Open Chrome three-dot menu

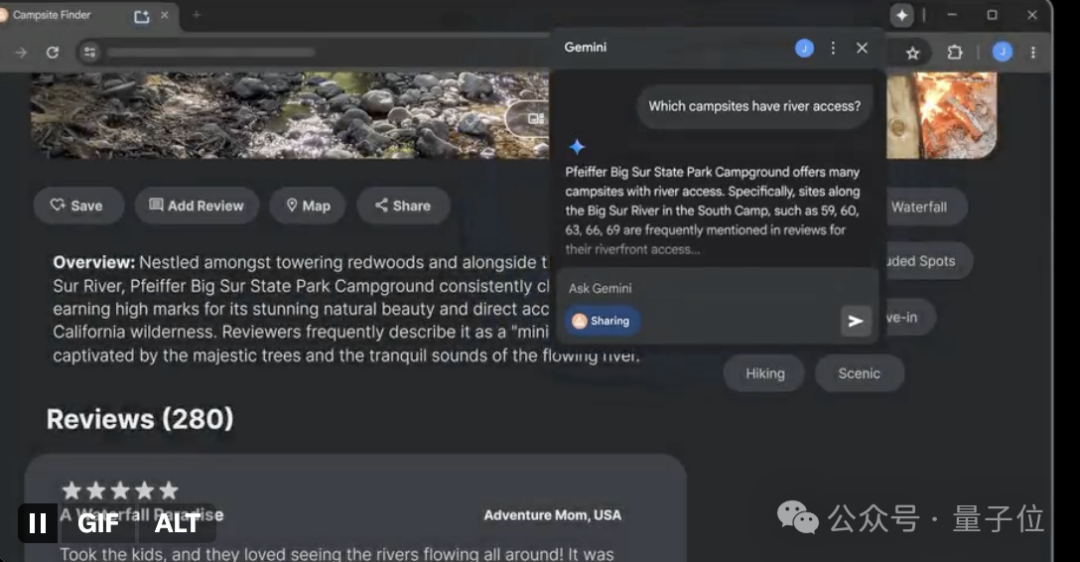(1033, 52)
